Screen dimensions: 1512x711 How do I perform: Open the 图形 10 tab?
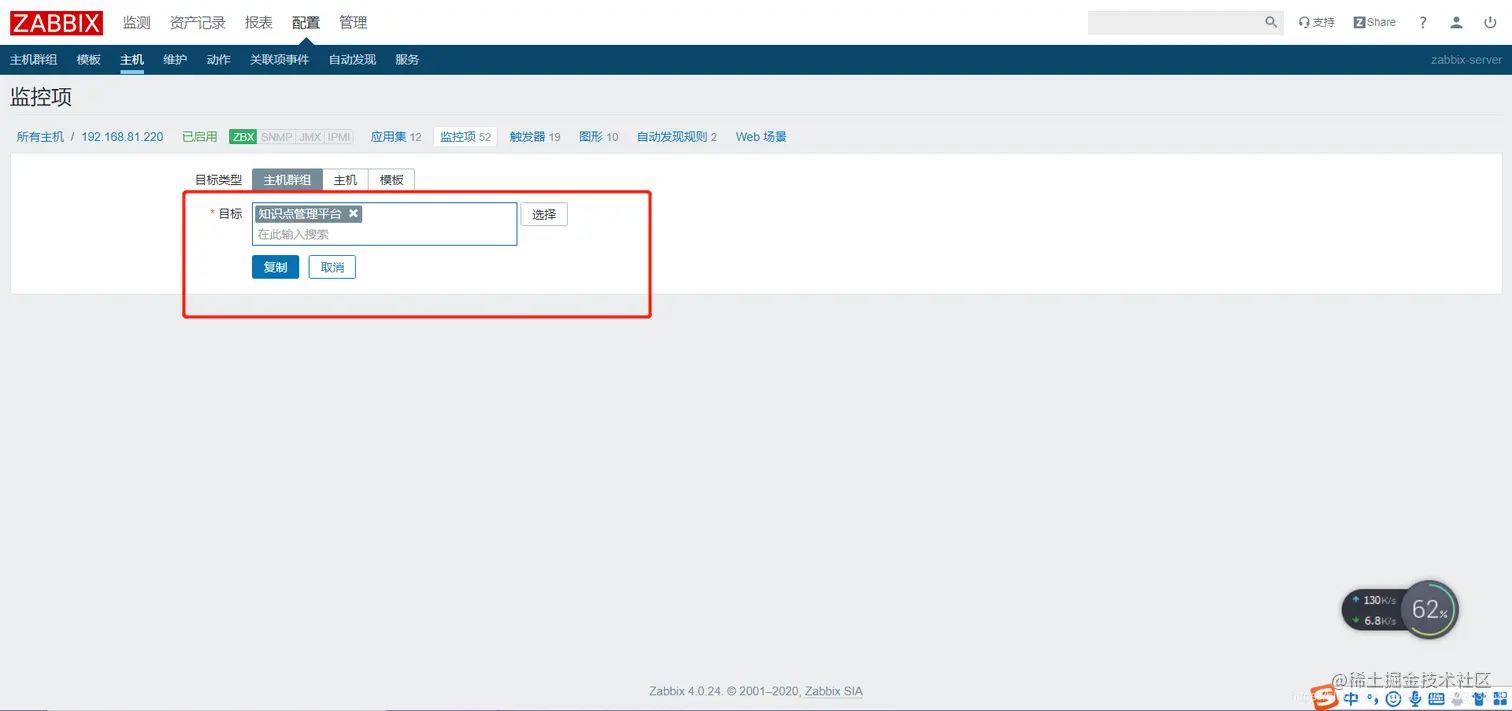click(x=598, y=137)
